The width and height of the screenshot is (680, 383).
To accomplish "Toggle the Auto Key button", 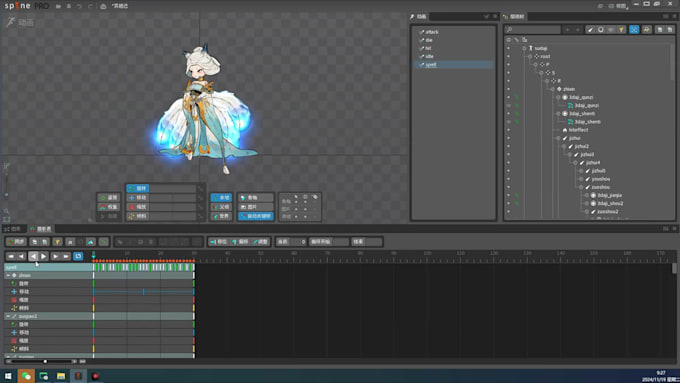I will tap(256, 216).
